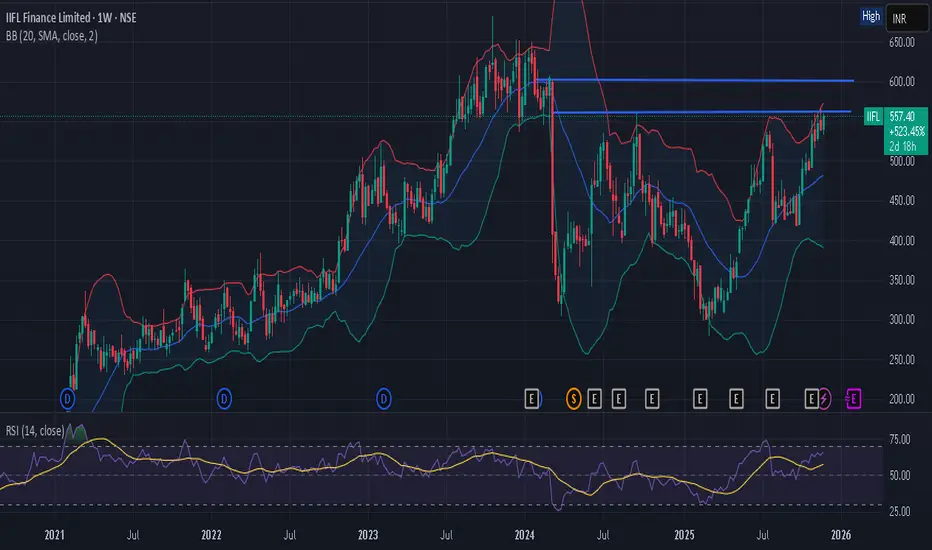Click the 2026 label on time axis
This screenshot has height=550, width=932.
pyautogui.click(x=841, y=535)
